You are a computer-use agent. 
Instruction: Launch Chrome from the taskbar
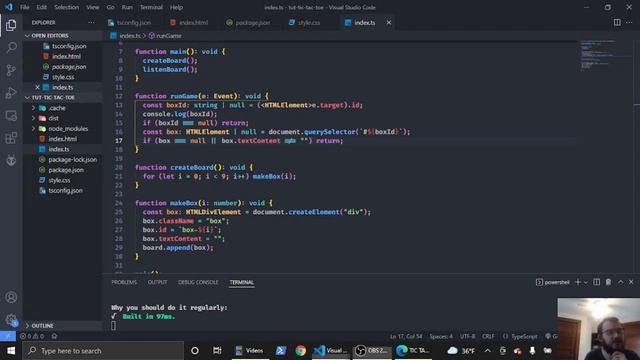pyautogui.click(x=300, y=351)
